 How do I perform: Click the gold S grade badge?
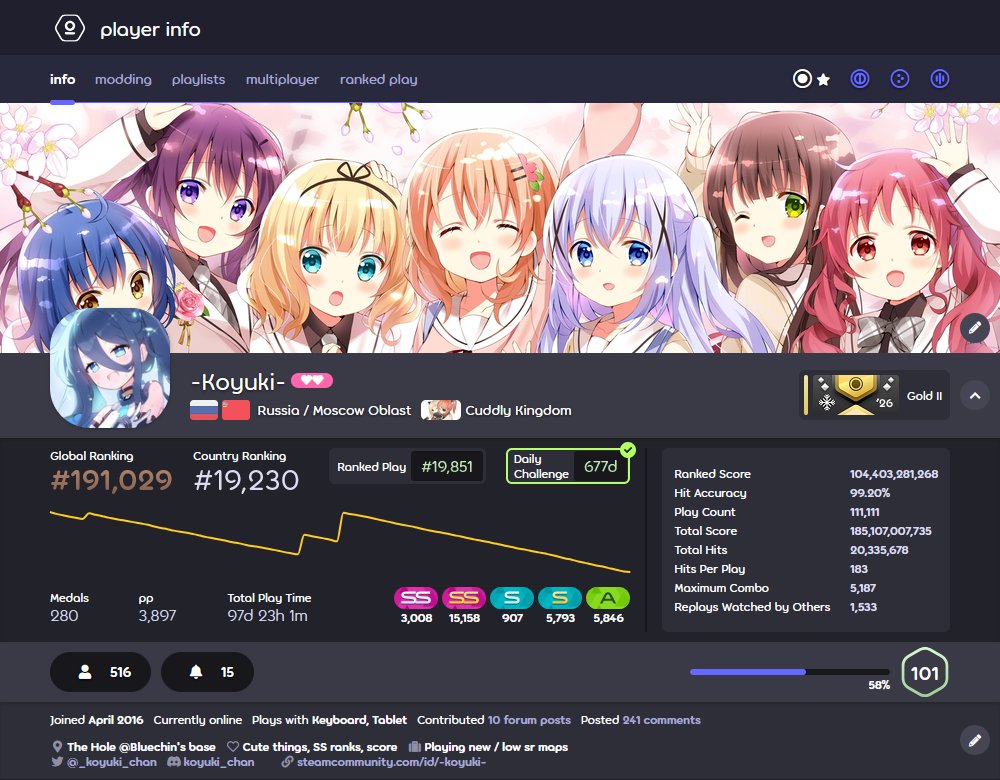tap(560, 598)
